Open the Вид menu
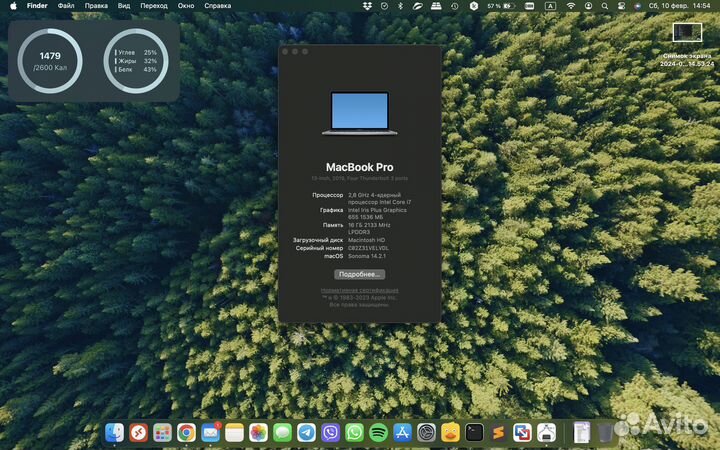The height and width of the screenshot is (450, 720). point(124,6)
